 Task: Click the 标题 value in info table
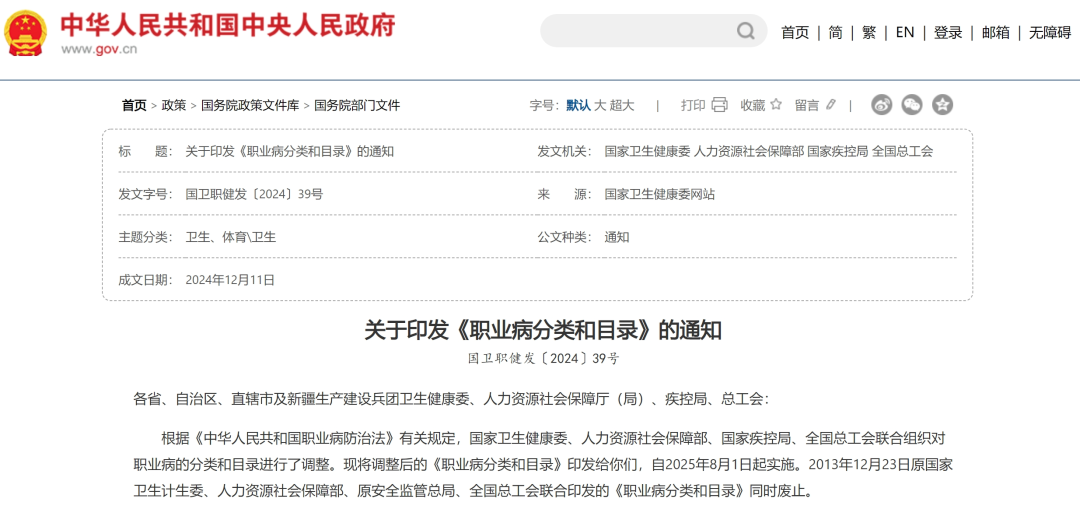(x=290, y=152)
